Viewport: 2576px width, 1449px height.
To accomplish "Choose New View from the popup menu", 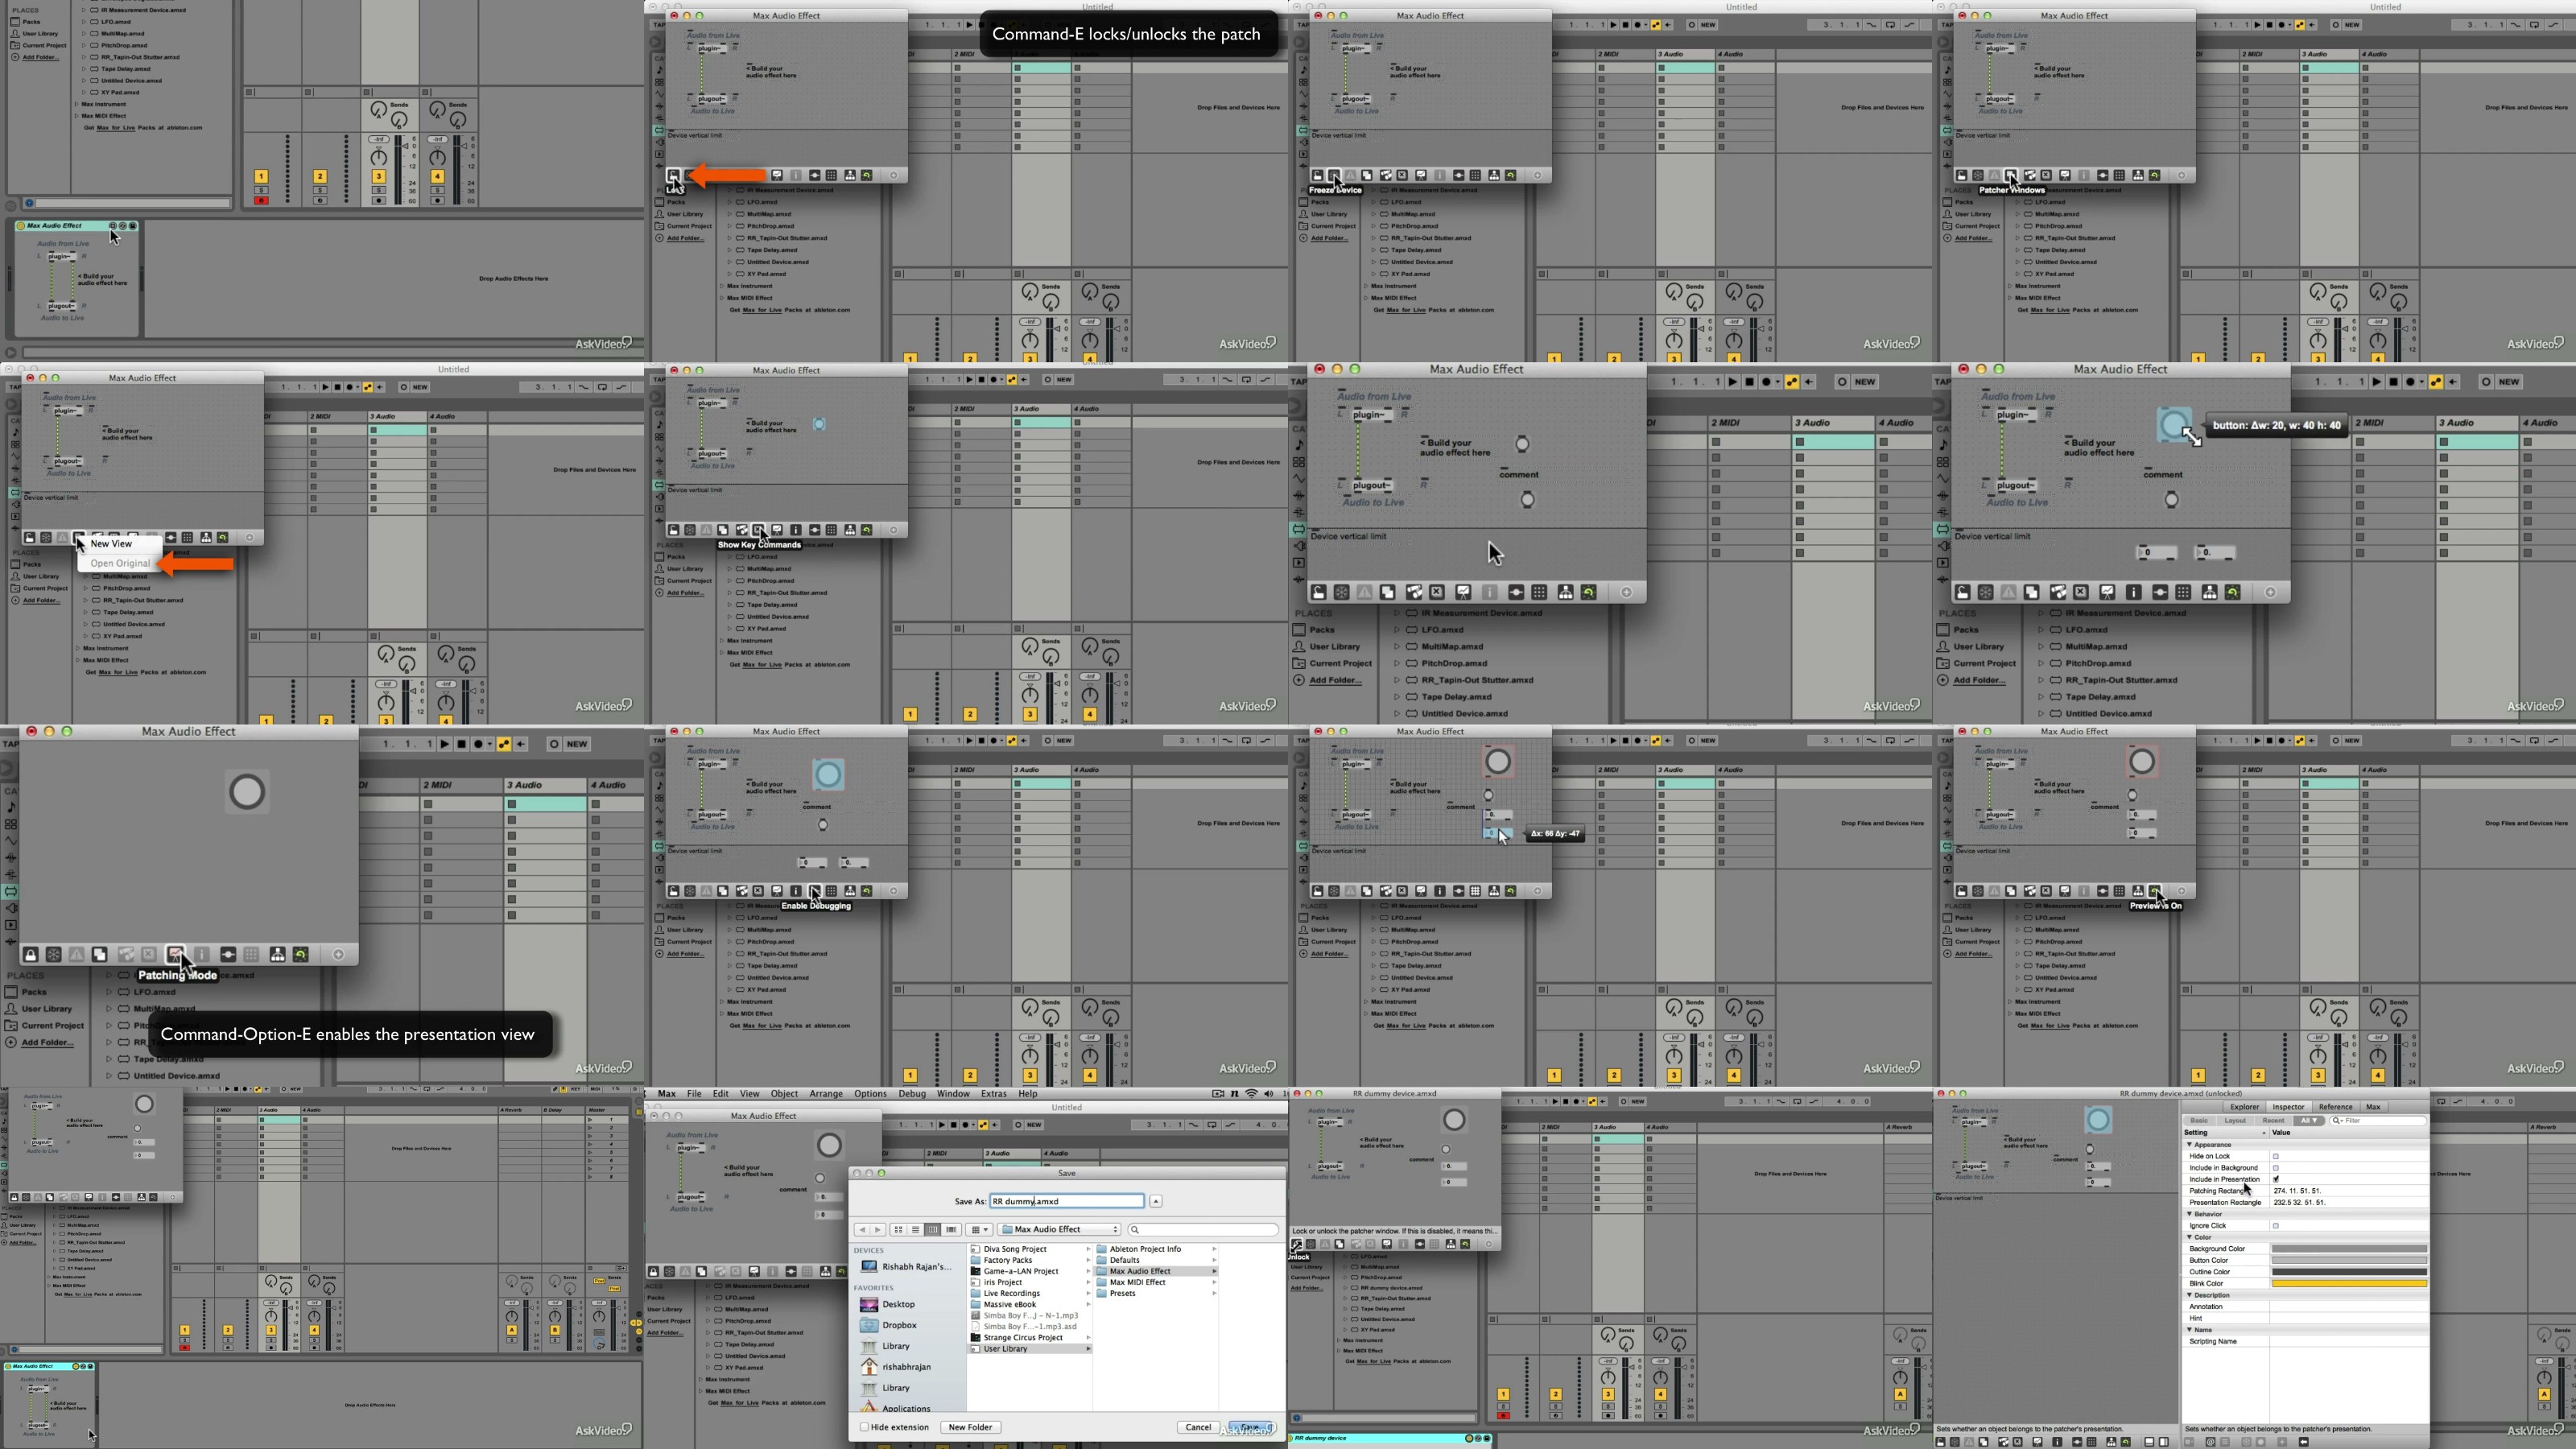I will click(111, 544).
